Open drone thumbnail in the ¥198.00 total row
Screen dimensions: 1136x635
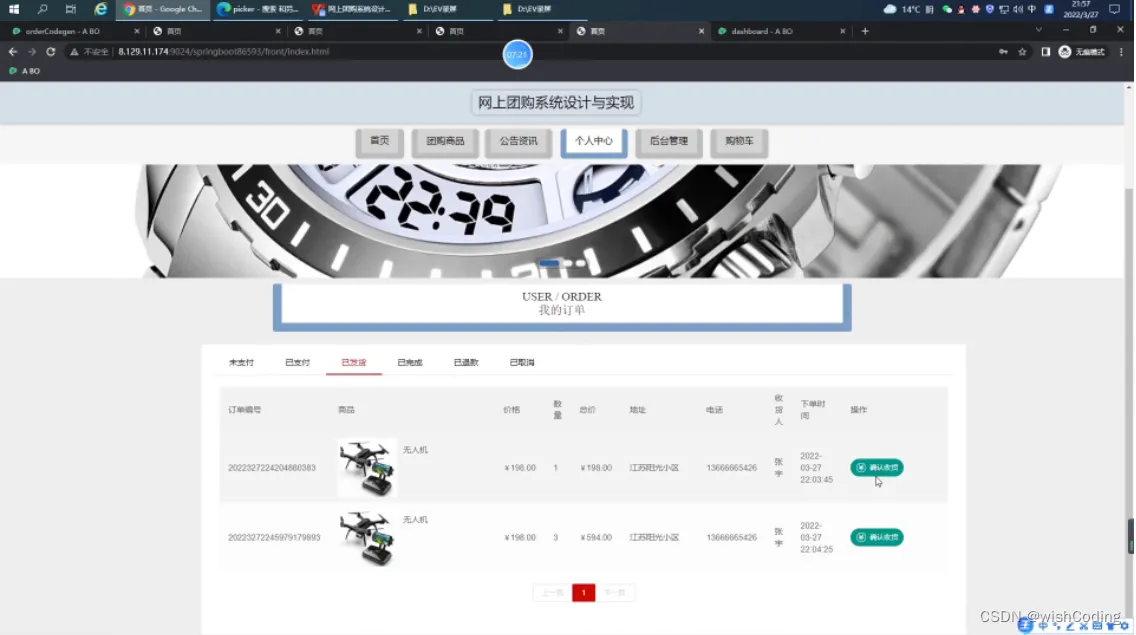pyautogui.click(x=367, y=468)
